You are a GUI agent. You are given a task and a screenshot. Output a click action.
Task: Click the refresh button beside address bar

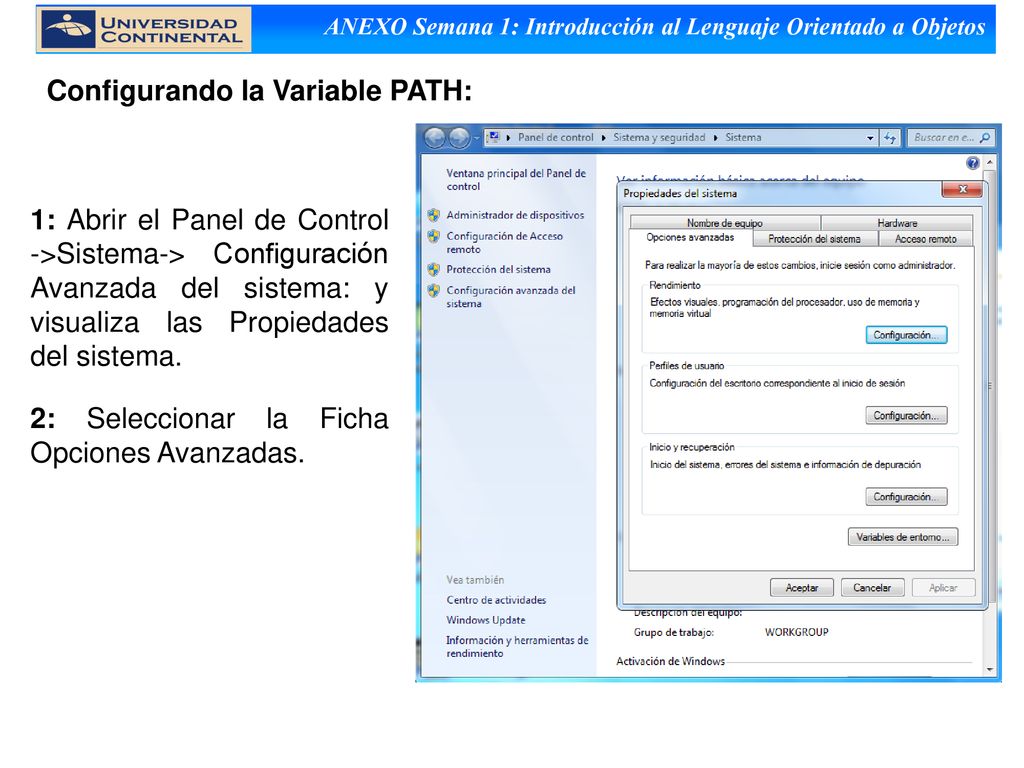[x=890, y=138]
